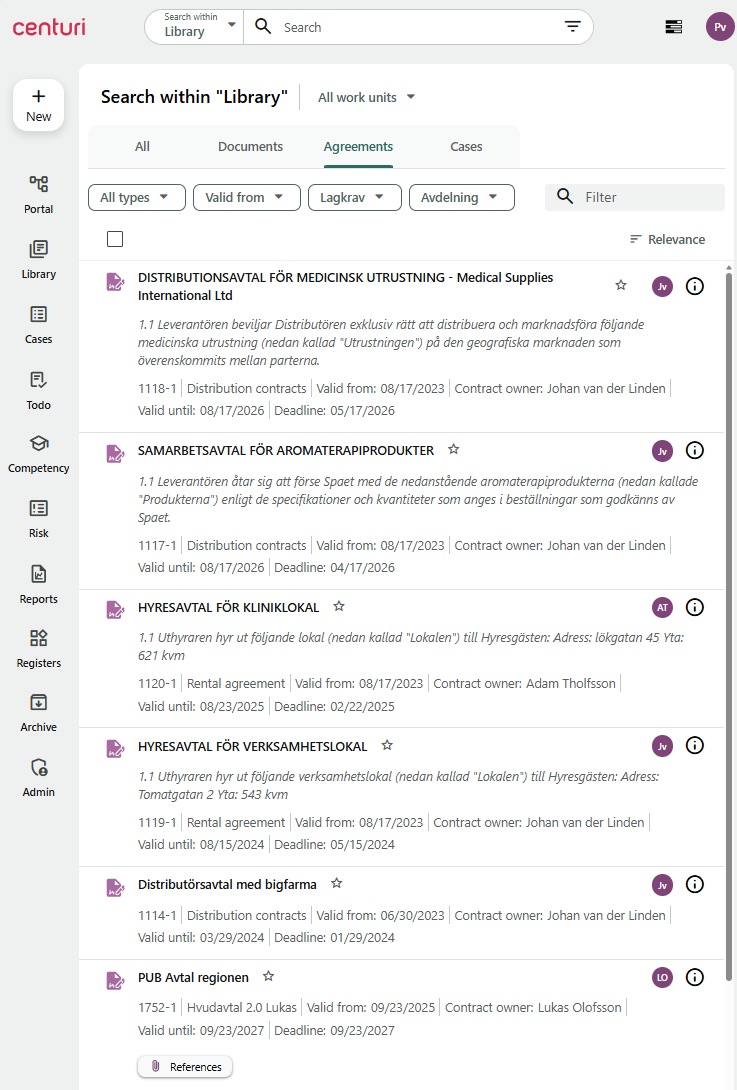Click 'Hvudavtal 2.0 Lukas' type text
The width and height of the screenshot is (737, 1090).
[241, 1007]
